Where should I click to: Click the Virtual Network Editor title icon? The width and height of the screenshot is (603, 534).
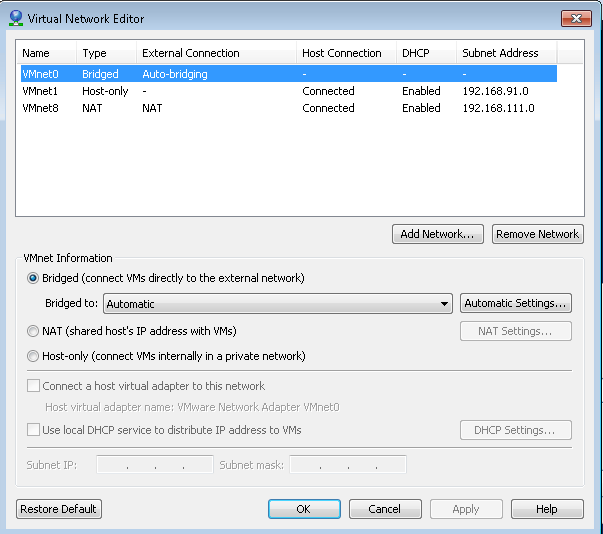[x=15, y=18]
